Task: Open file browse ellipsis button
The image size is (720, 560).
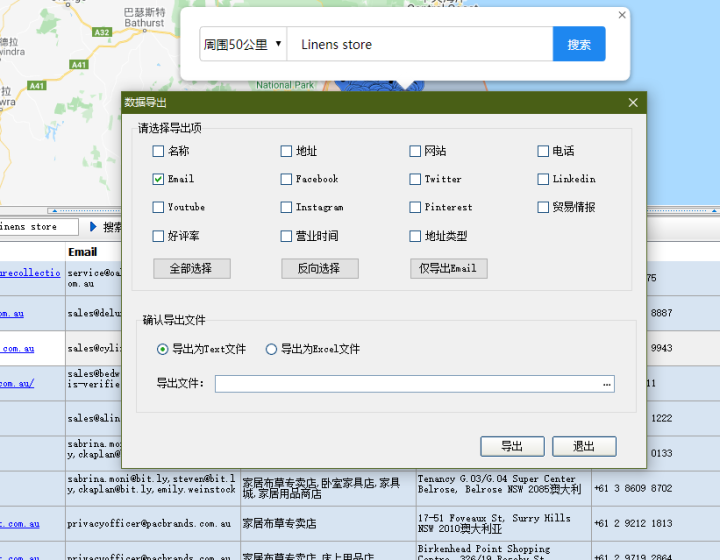Action: (607, 384)
